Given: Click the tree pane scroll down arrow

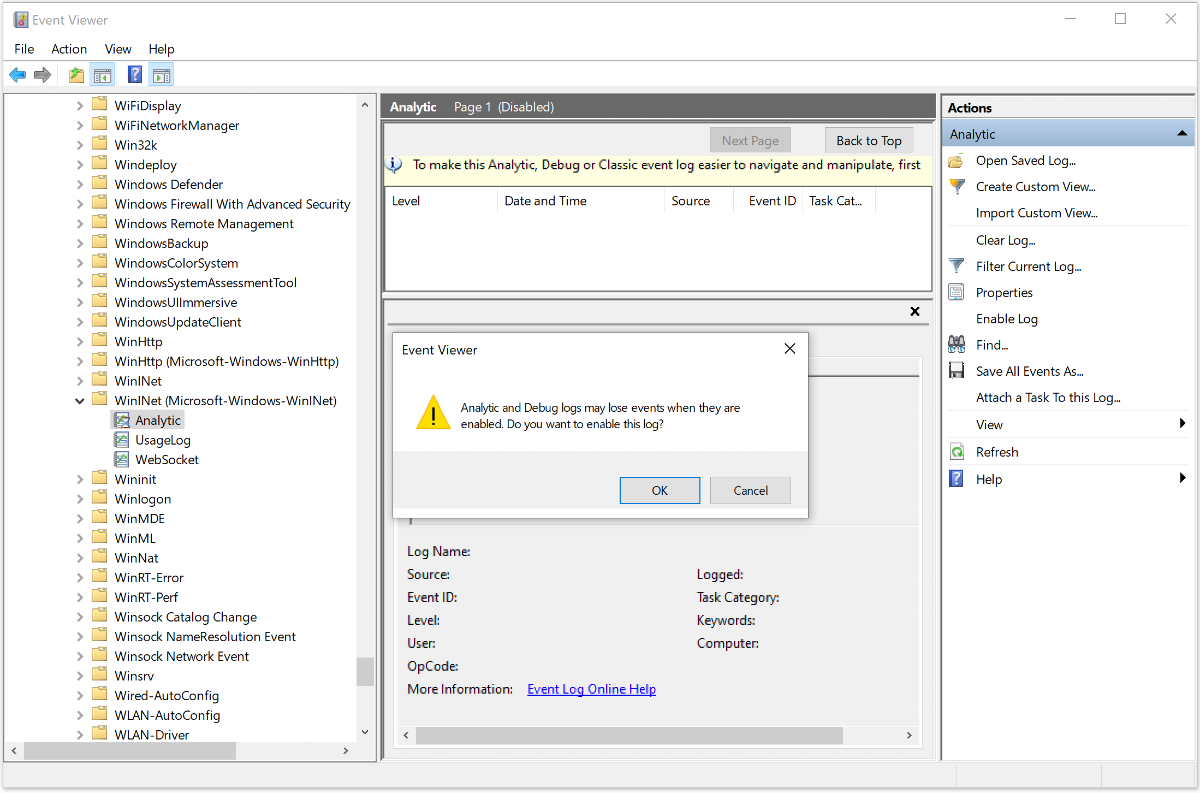Looking at the screenshot, I should pyautogui.click(x=365, y=733).
